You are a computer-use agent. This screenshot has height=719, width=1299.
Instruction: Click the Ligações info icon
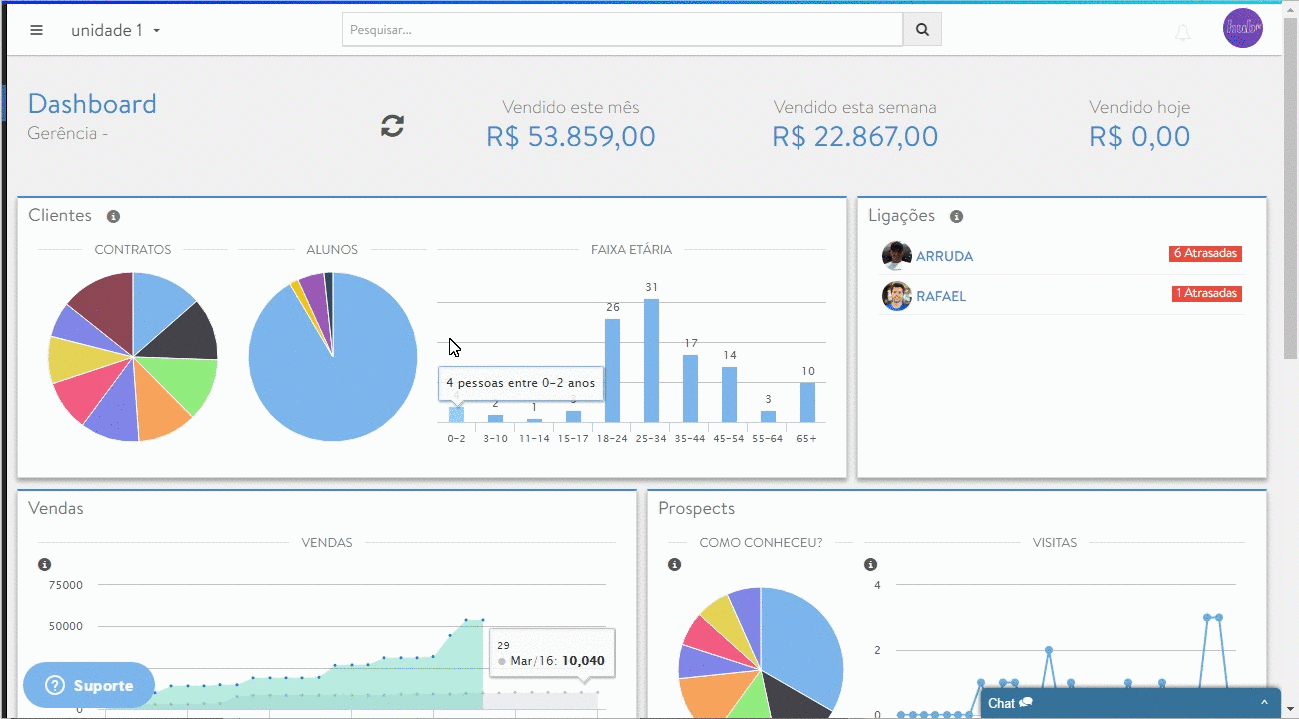956,217
